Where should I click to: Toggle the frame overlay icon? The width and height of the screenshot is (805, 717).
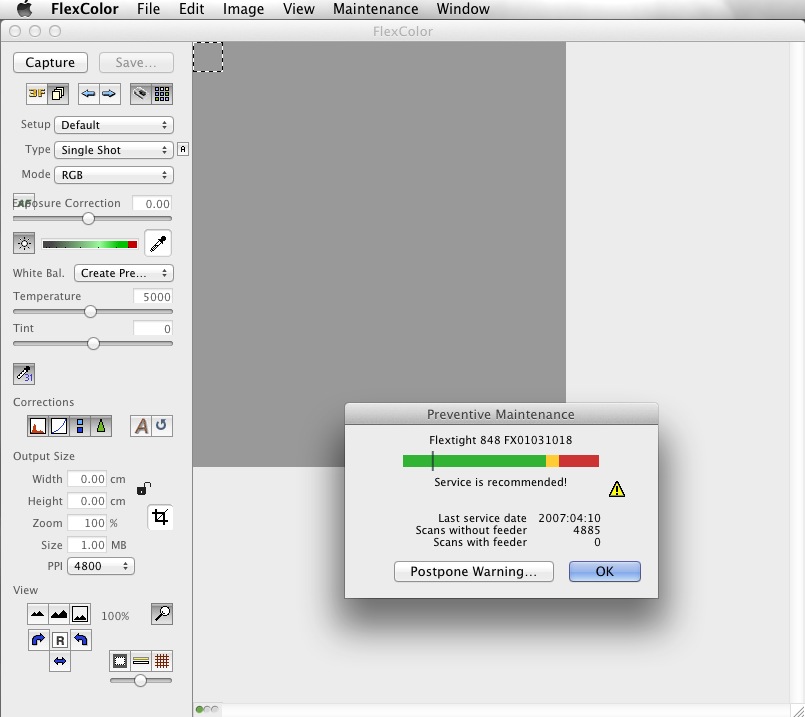coord(120,661)
